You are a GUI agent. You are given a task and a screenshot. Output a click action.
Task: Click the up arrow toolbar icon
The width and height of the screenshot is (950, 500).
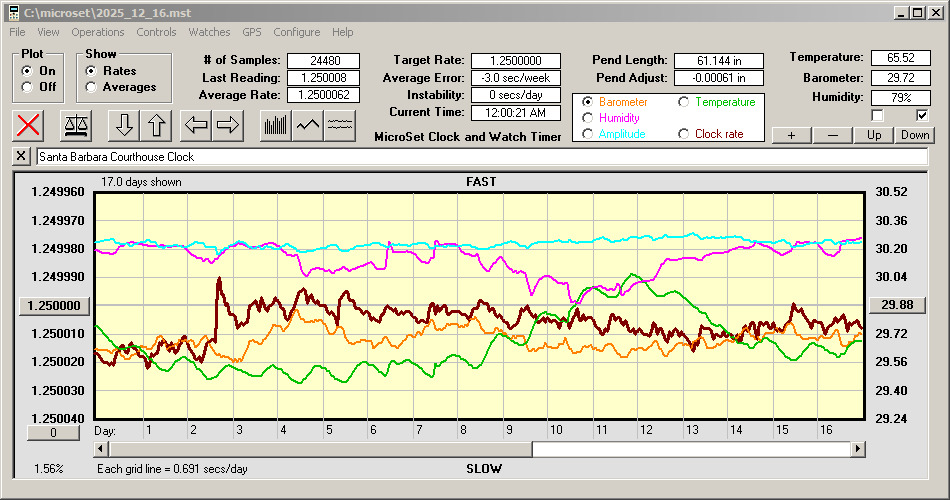click(157, 125)
